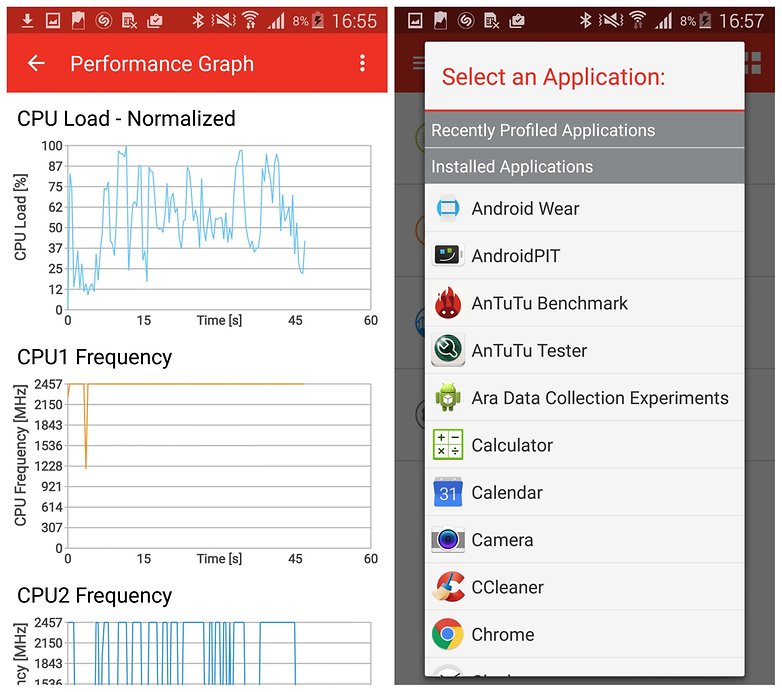Select the AnTuTu Tester icon
Image resolution: width=782 pixels, height=692 pixels.
point(448,350)
